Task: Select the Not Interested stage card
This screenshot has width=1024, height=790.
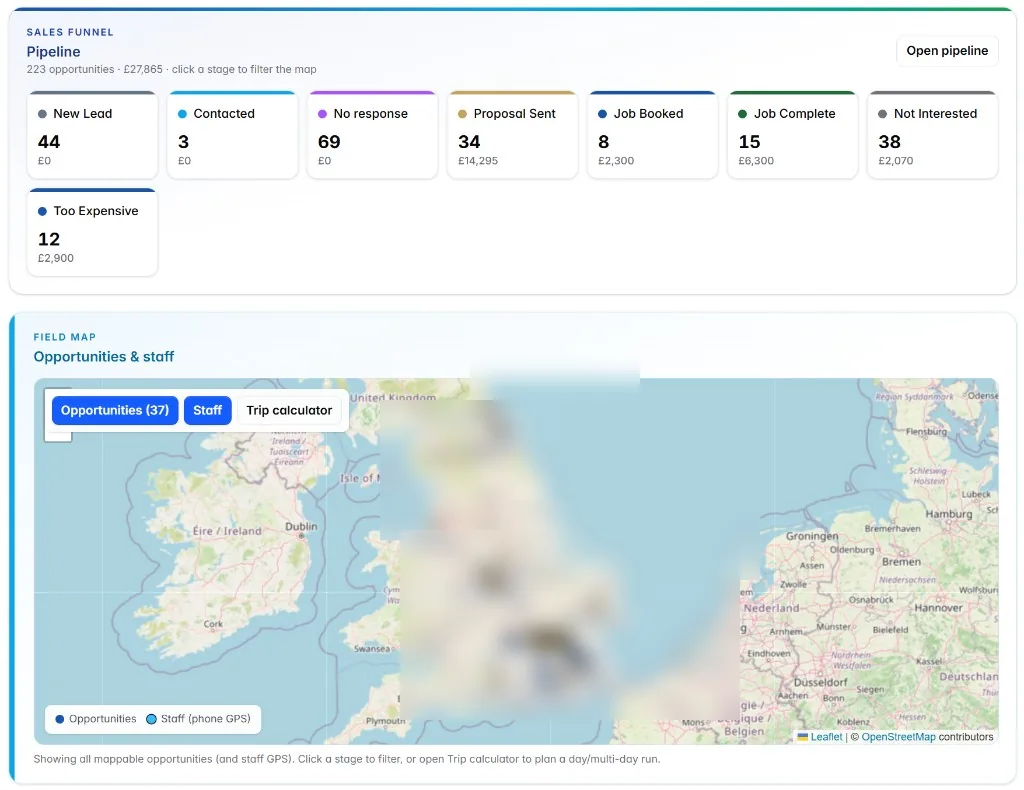Action: 933,135
